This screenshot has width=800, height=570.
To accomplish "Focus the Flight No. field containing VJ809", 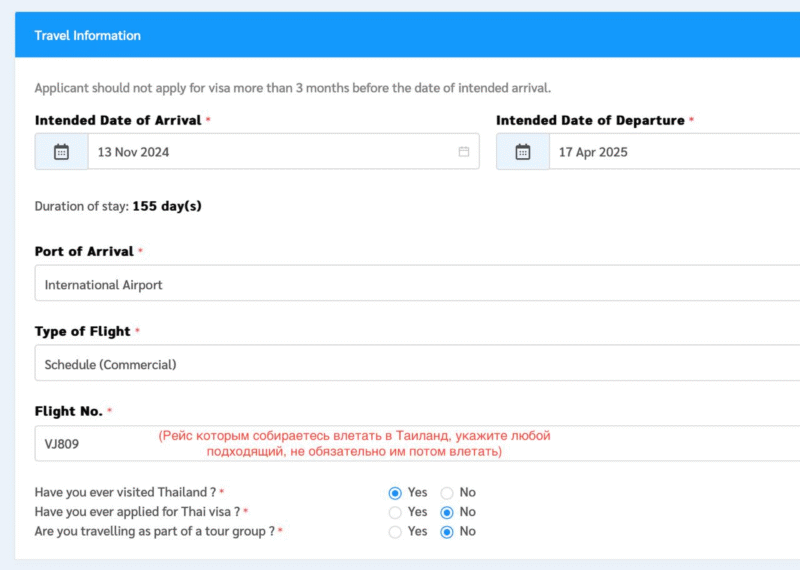I will [90, 443].
